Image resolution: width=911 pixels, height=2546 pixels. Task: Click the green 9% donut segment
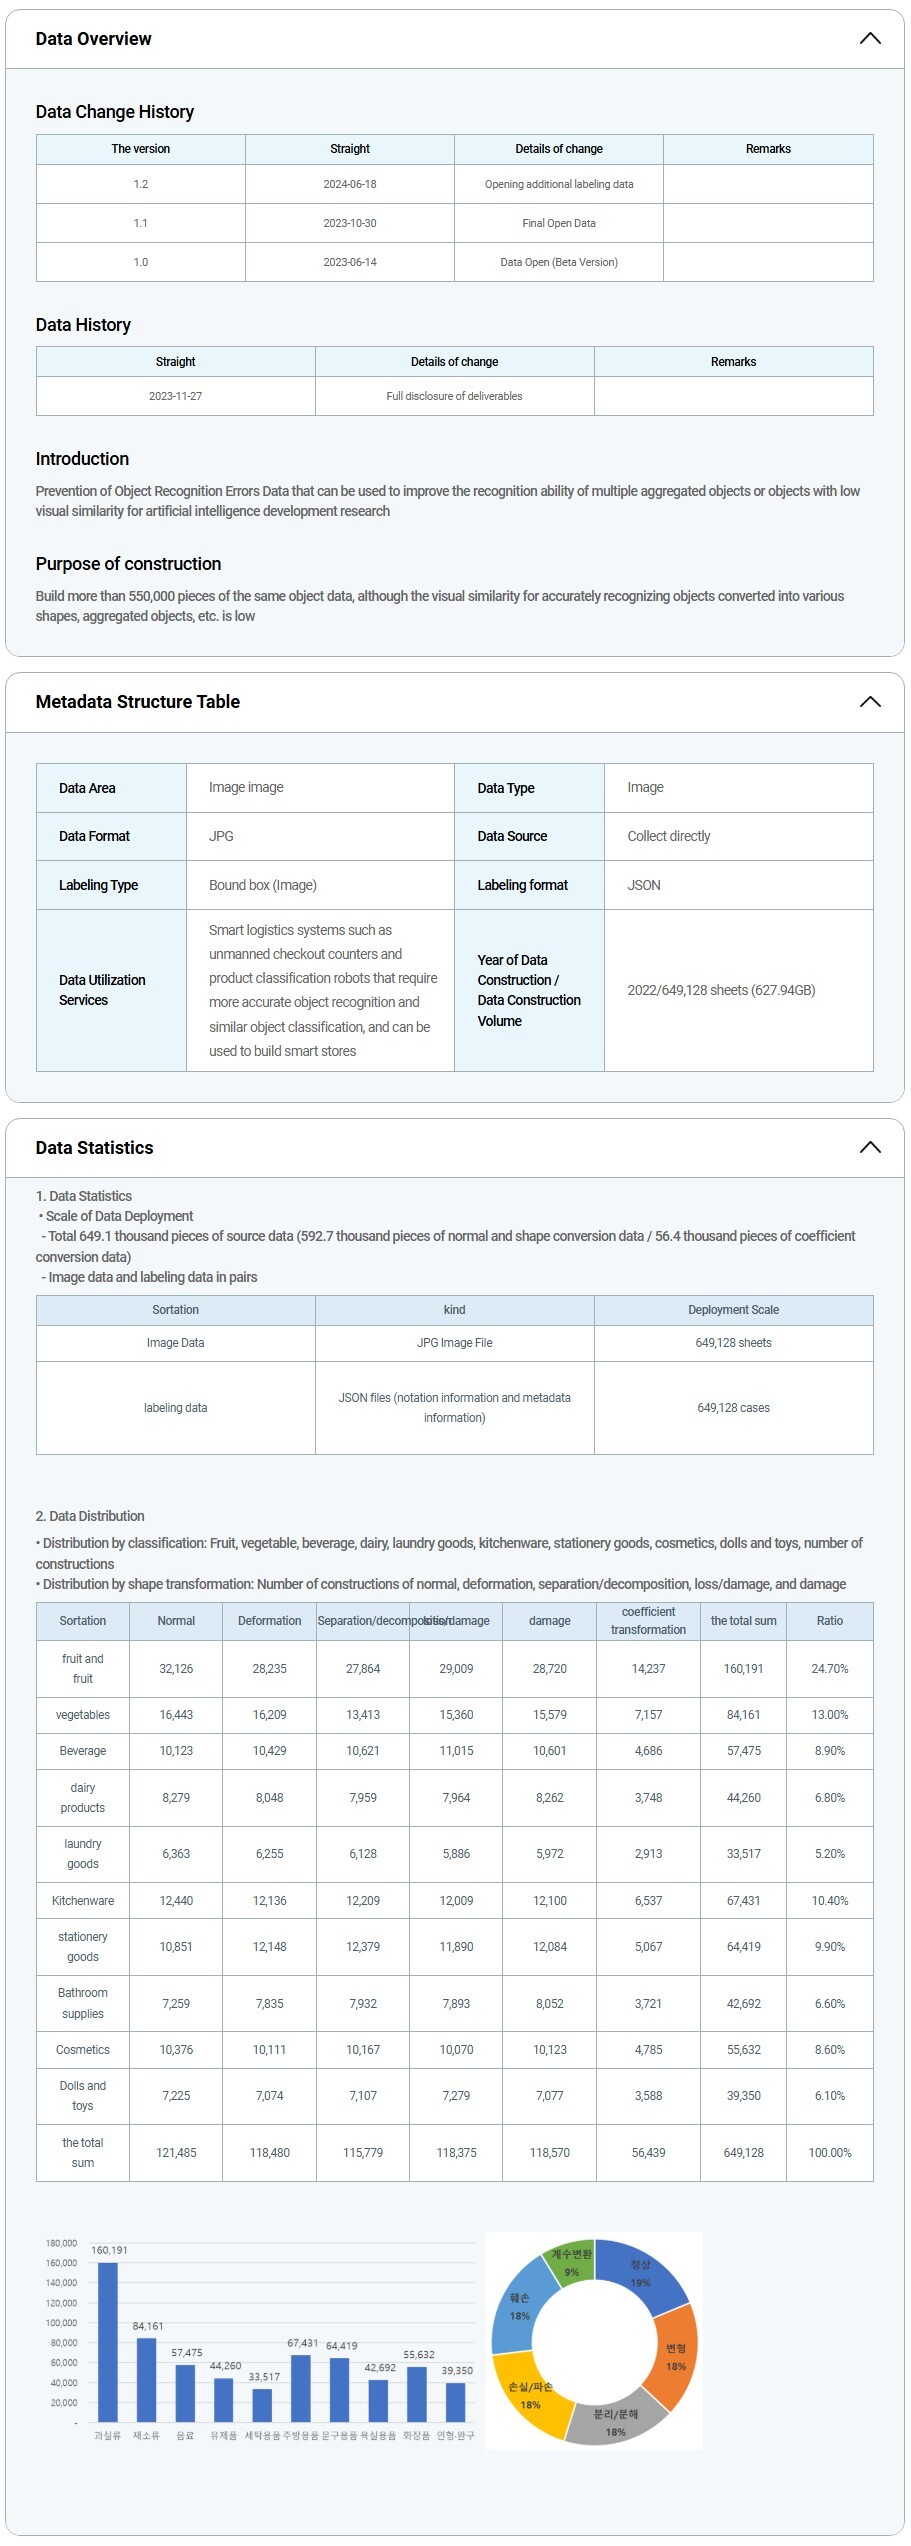click(572, 2258)
